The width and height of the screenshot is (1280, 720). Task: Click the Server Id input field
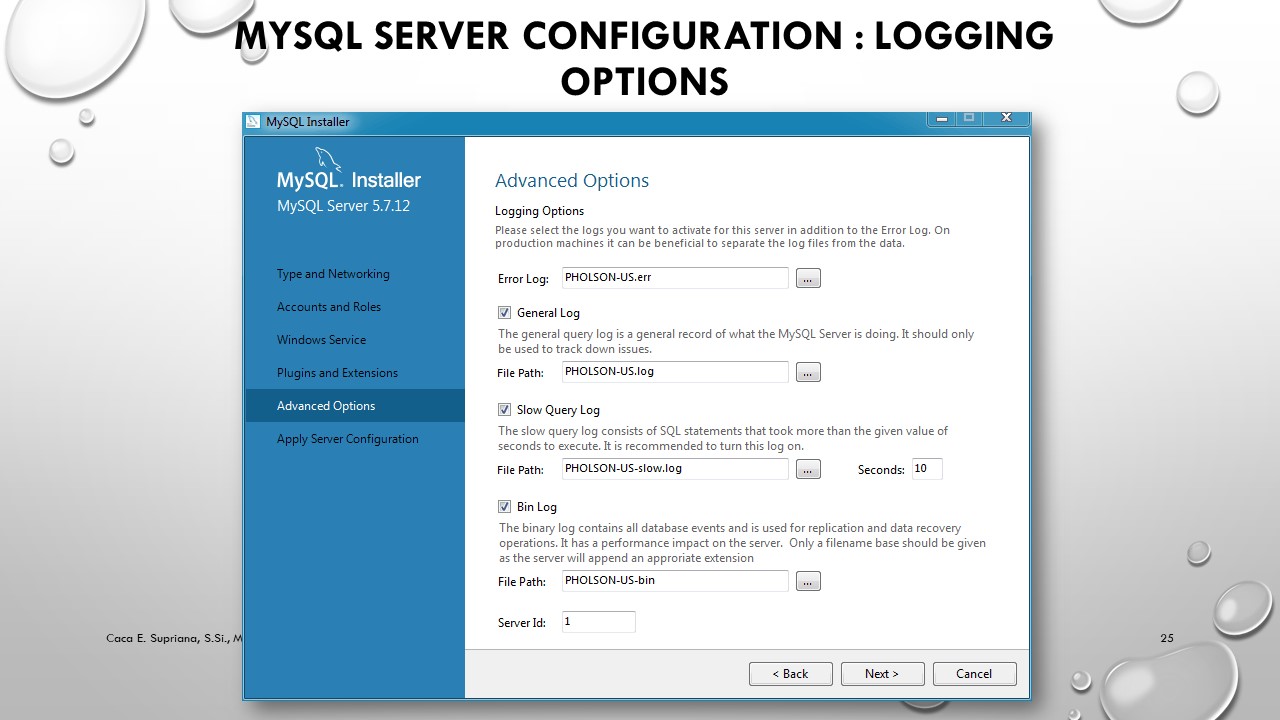coord(599,622)
